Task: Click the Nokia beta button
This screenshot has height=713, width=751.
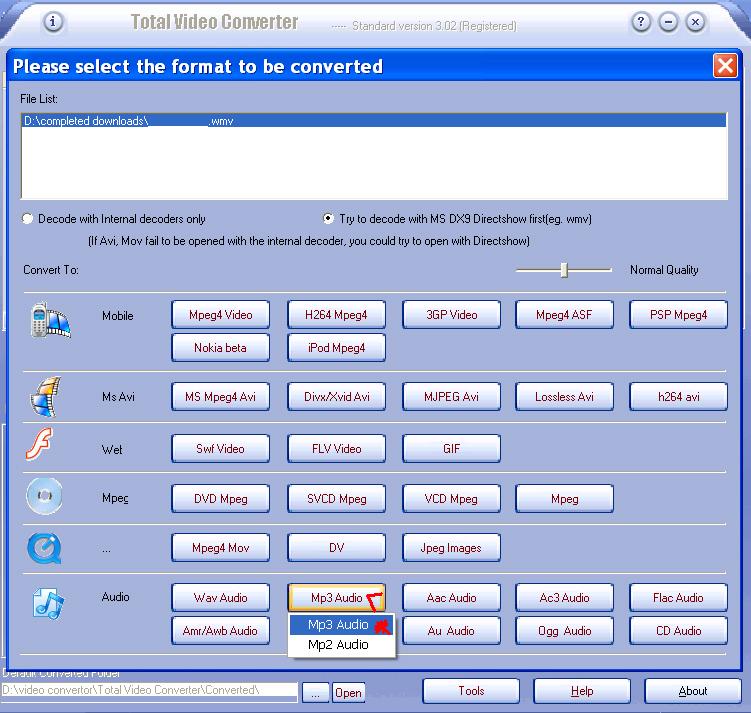Action: (x=220, y=348)
